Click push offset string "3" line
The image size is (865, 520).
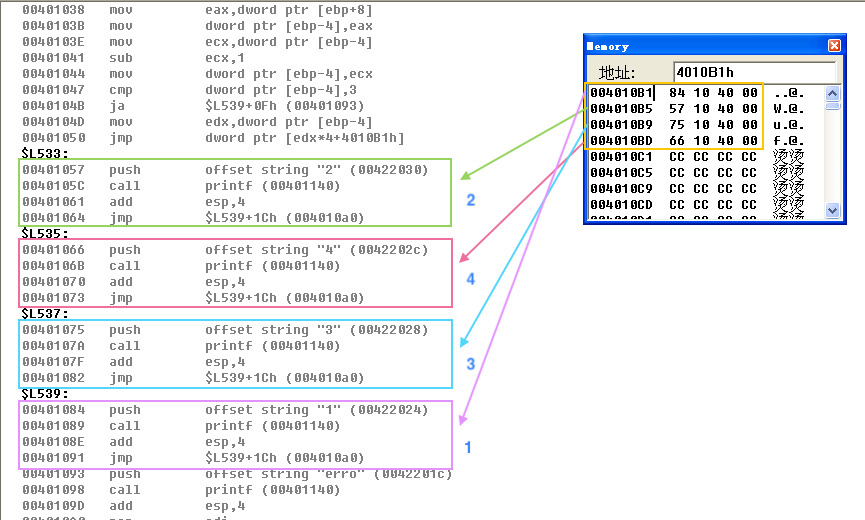(x=225, y=330)
